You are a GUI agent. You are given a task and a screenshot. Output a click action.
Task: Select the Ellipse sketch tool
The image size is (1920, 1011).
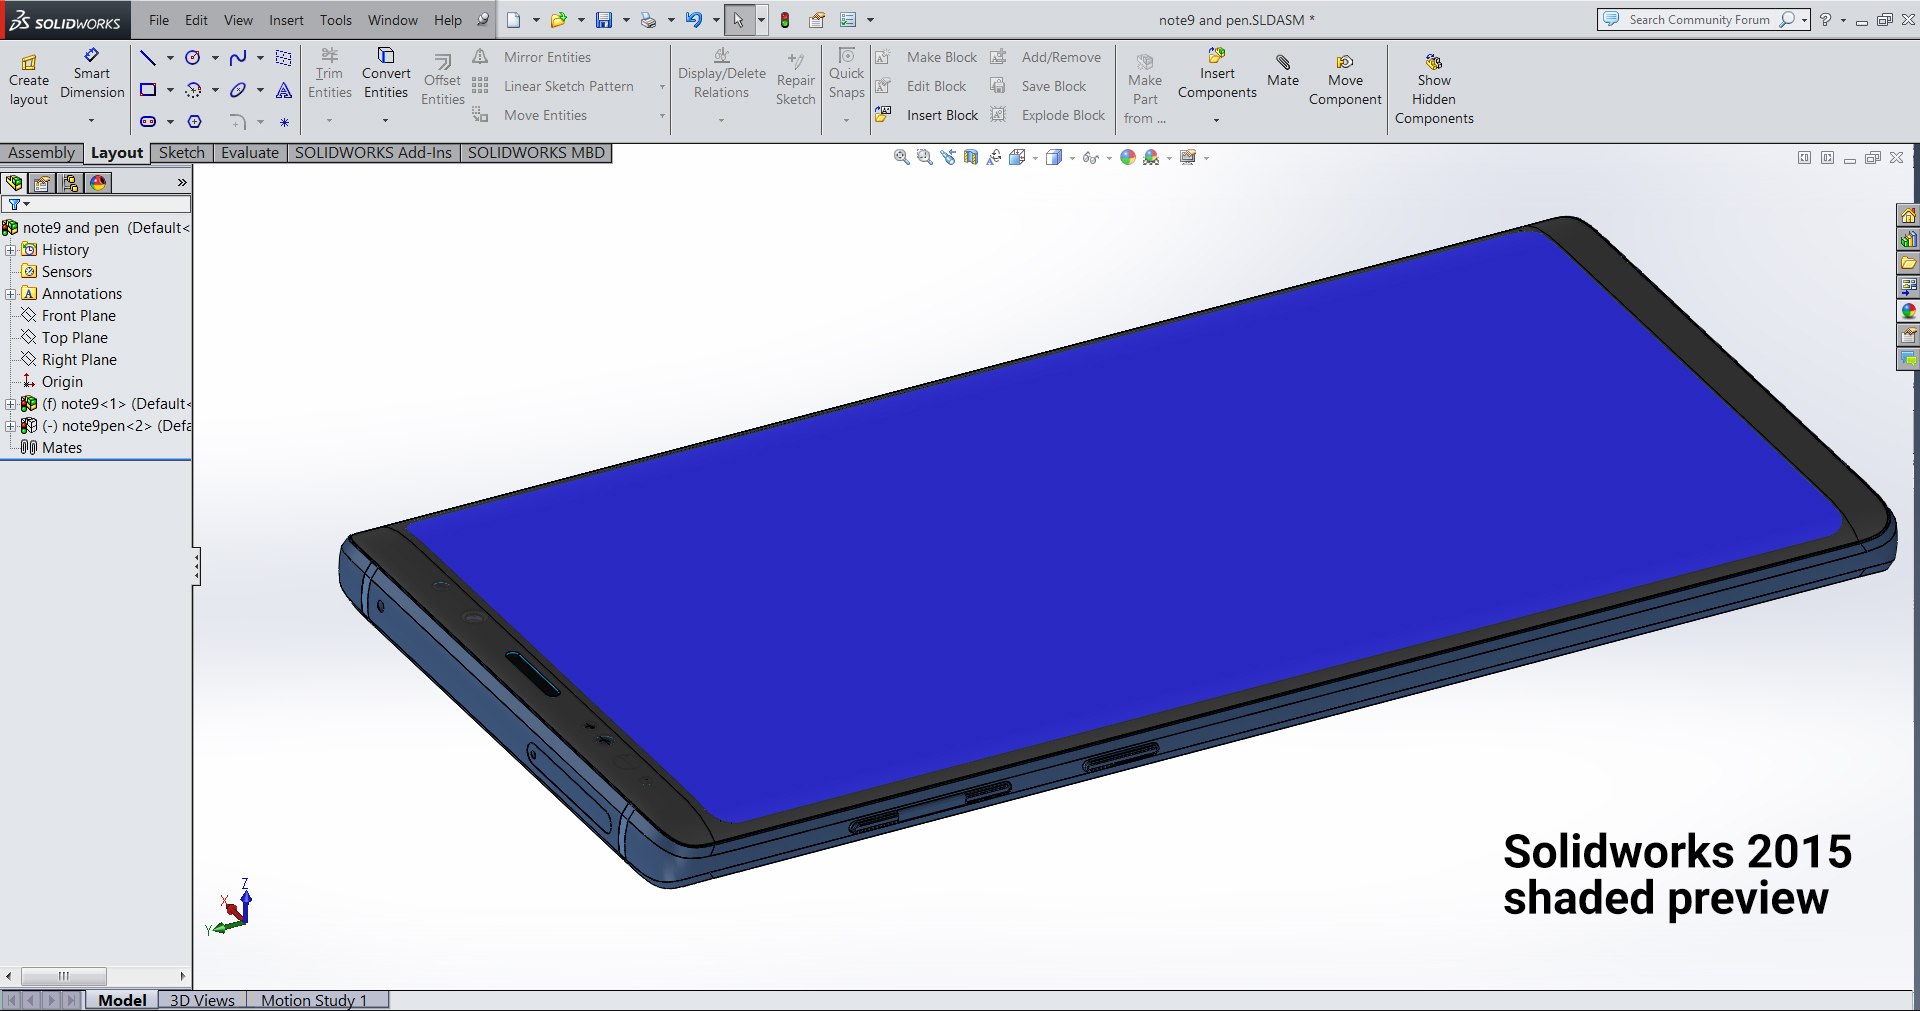tap(238, 90)
